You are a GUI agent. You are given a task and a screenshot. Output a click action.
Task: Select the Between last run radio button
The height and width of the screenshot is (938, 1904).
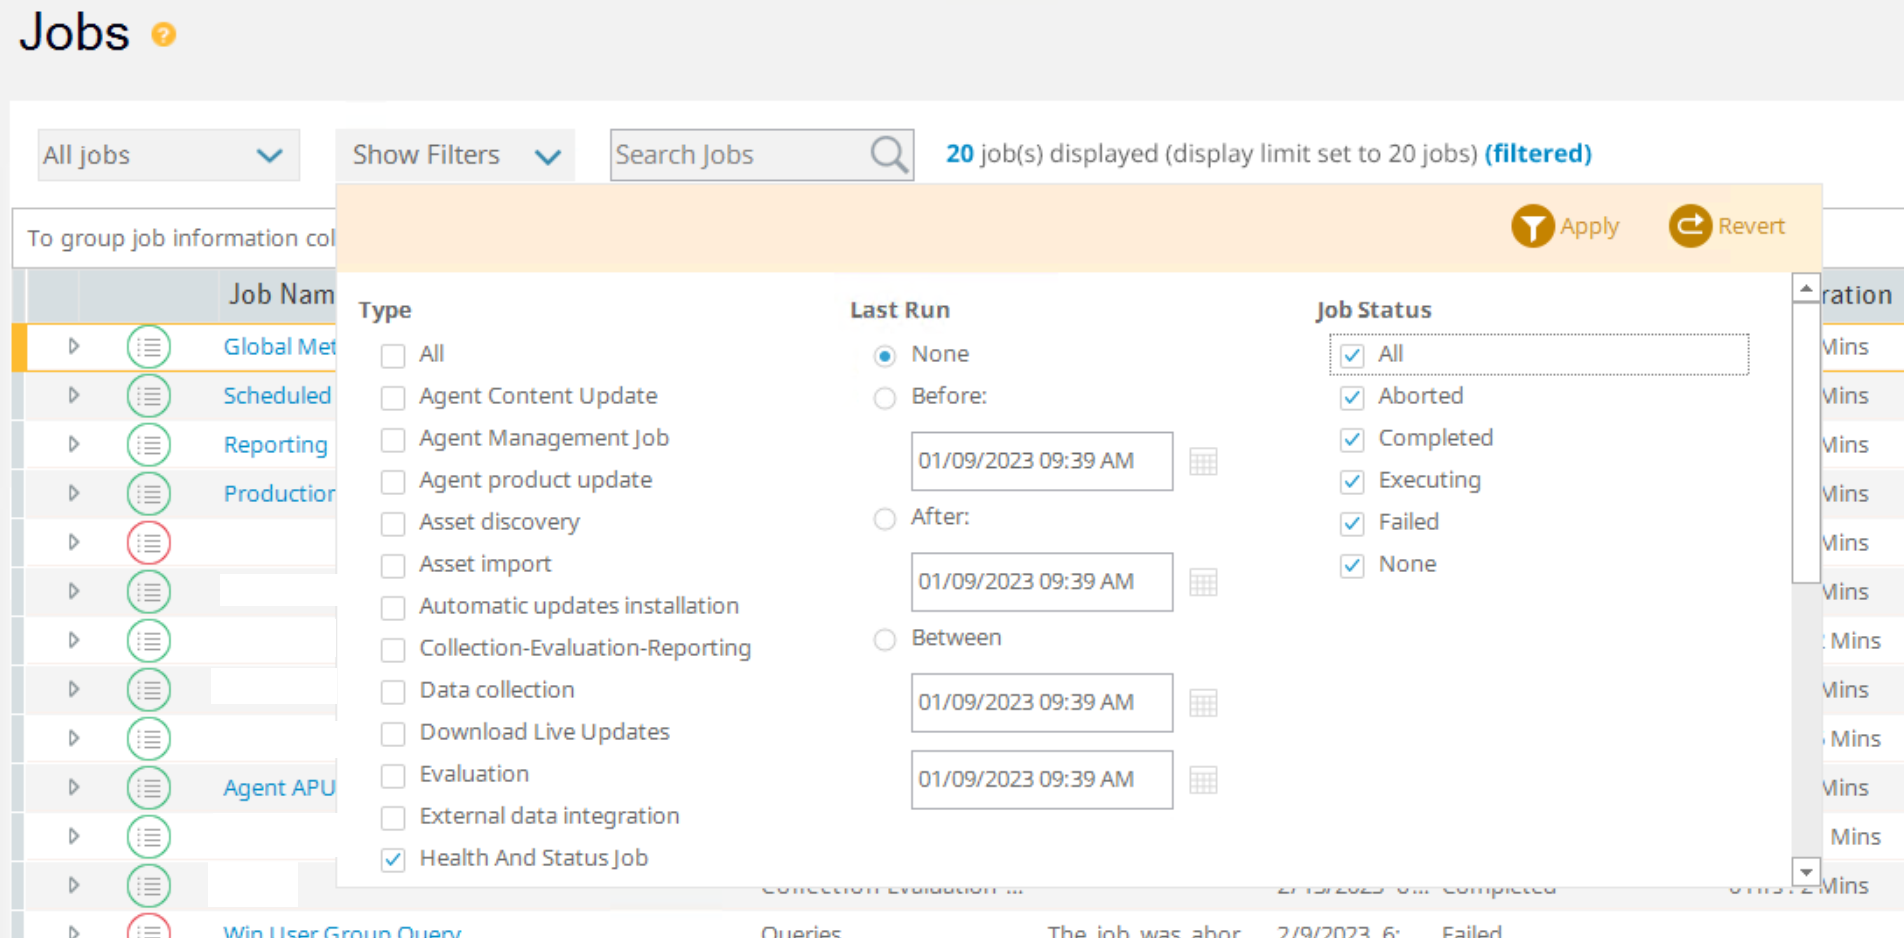[x=885, y=640]
